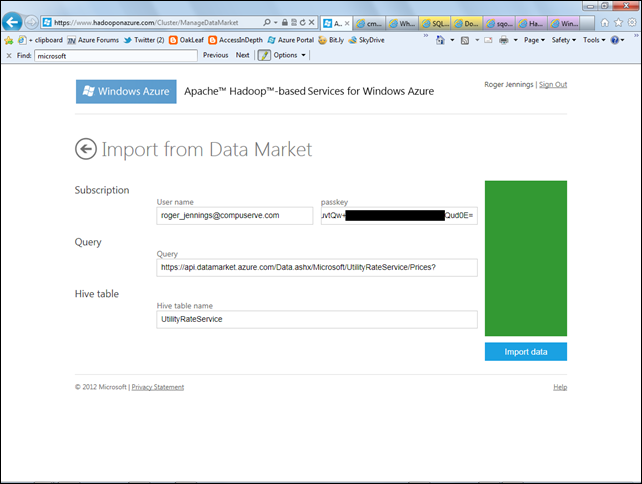Switch to the Win... tab
This screenshot has height=484, width=642.
click(x=564, y=23)
